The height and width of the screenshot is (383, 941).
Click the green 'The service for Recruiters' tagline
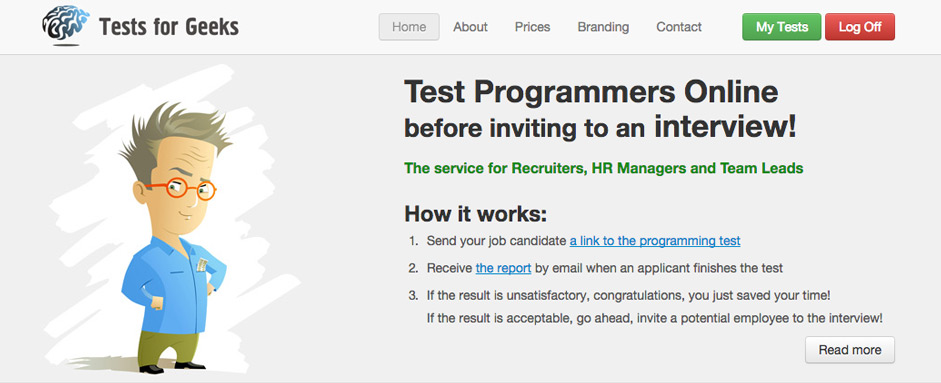coord(604,168)
